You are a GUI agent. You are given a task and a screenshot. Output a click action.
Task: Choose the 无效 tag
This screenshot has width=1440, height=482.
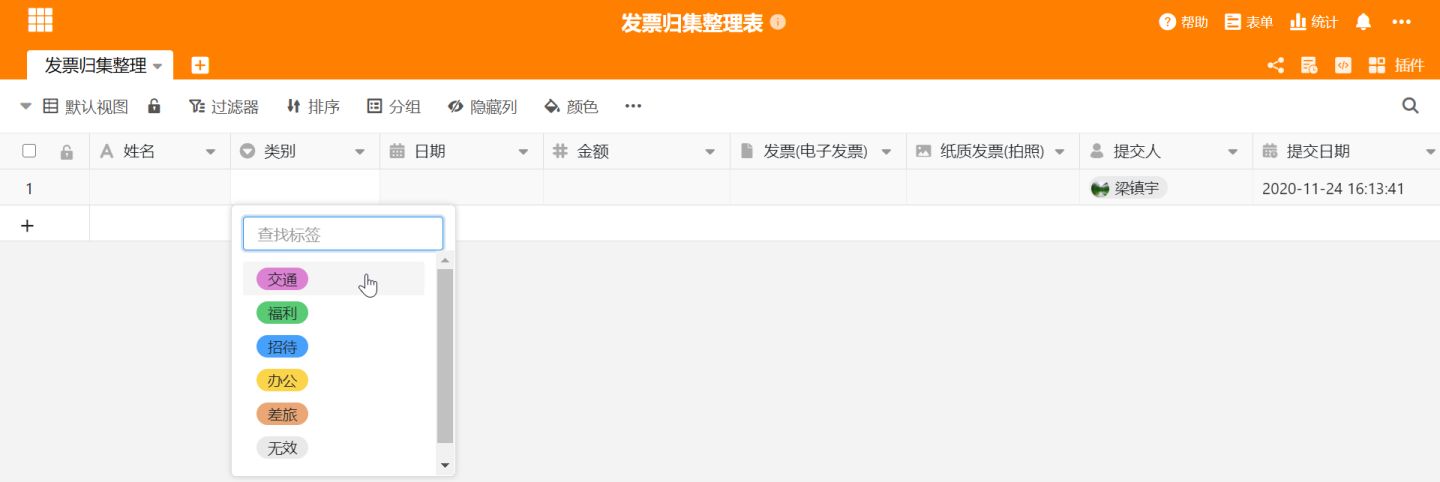[x=282, y=448]
